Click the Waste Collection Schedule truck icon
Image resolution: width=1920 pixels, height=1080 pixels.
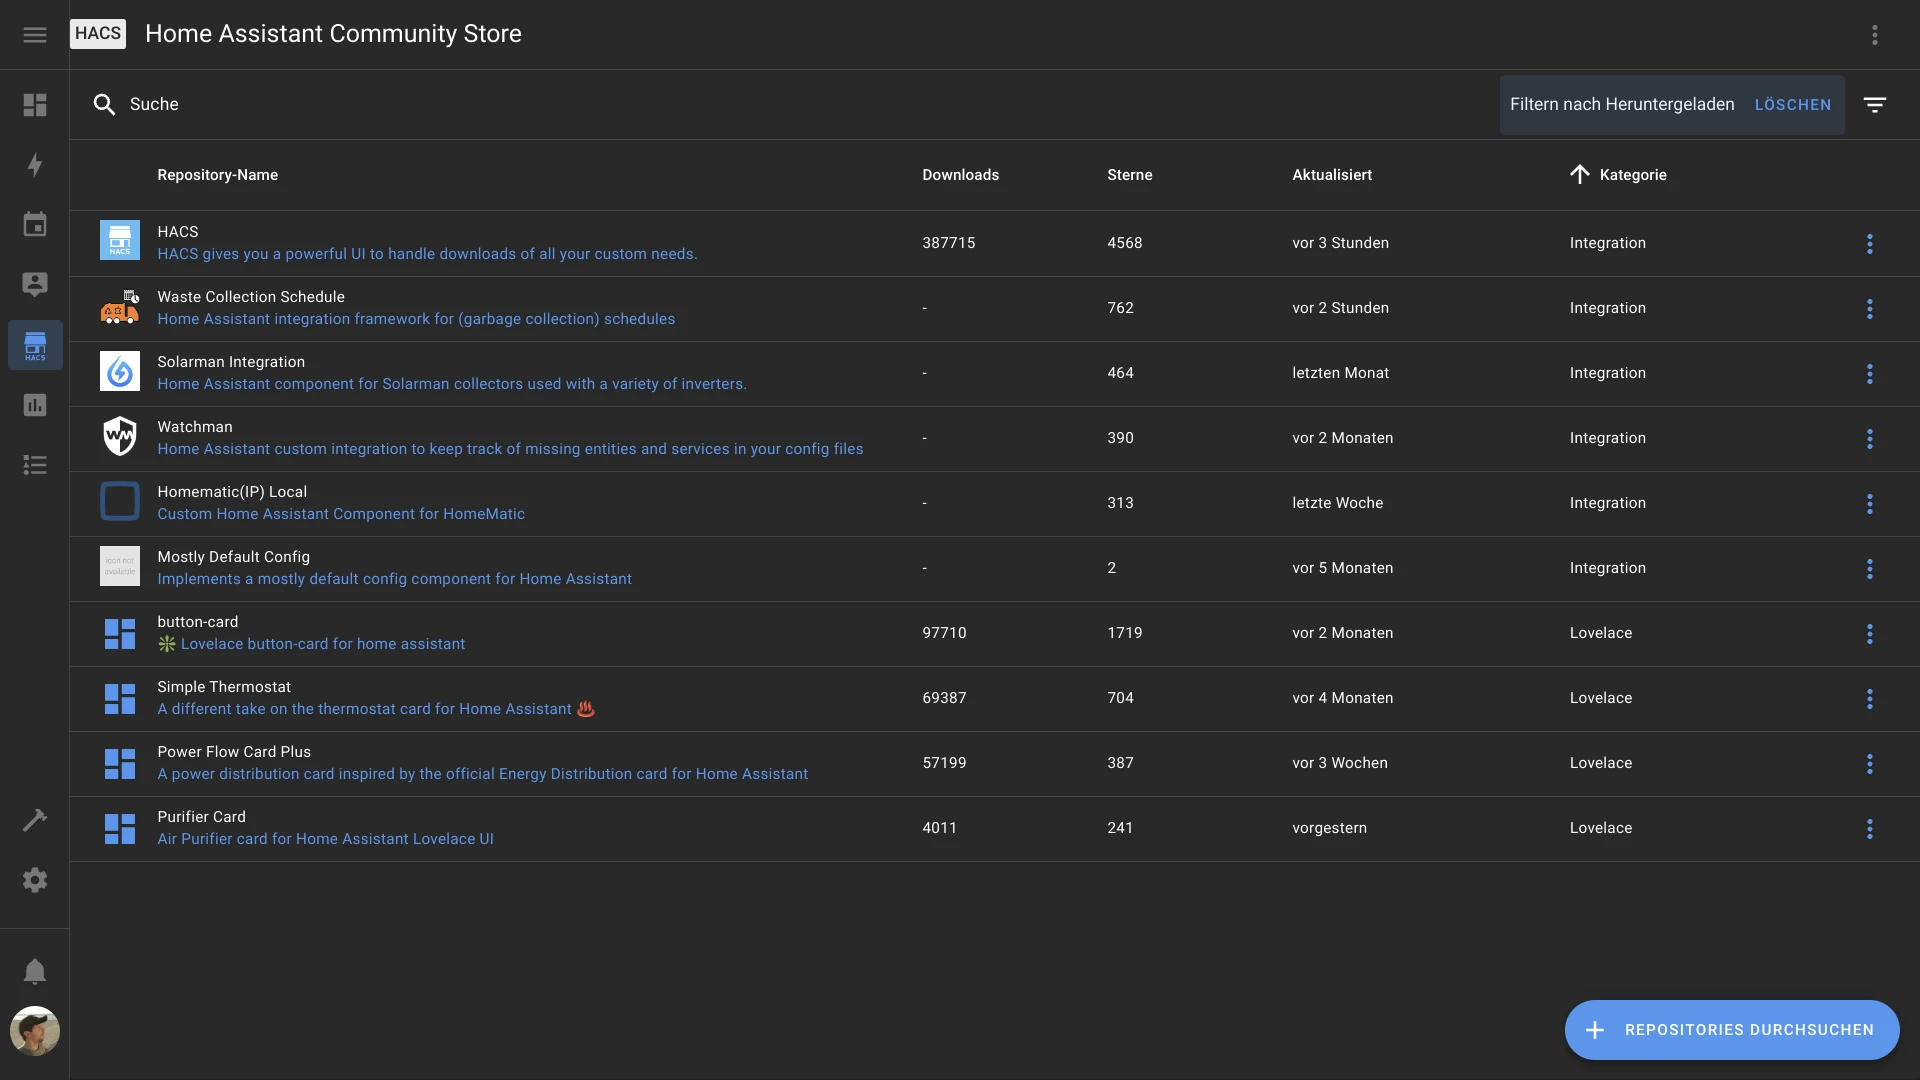coord(120,307)
